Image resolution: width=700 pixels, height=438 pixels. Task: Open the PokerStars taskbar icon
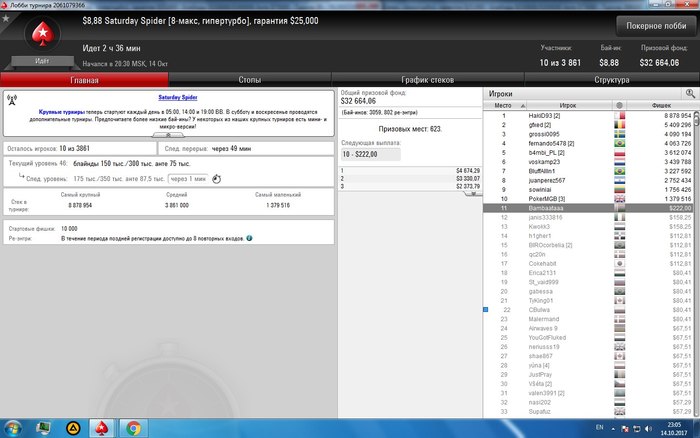pos(102,428)
